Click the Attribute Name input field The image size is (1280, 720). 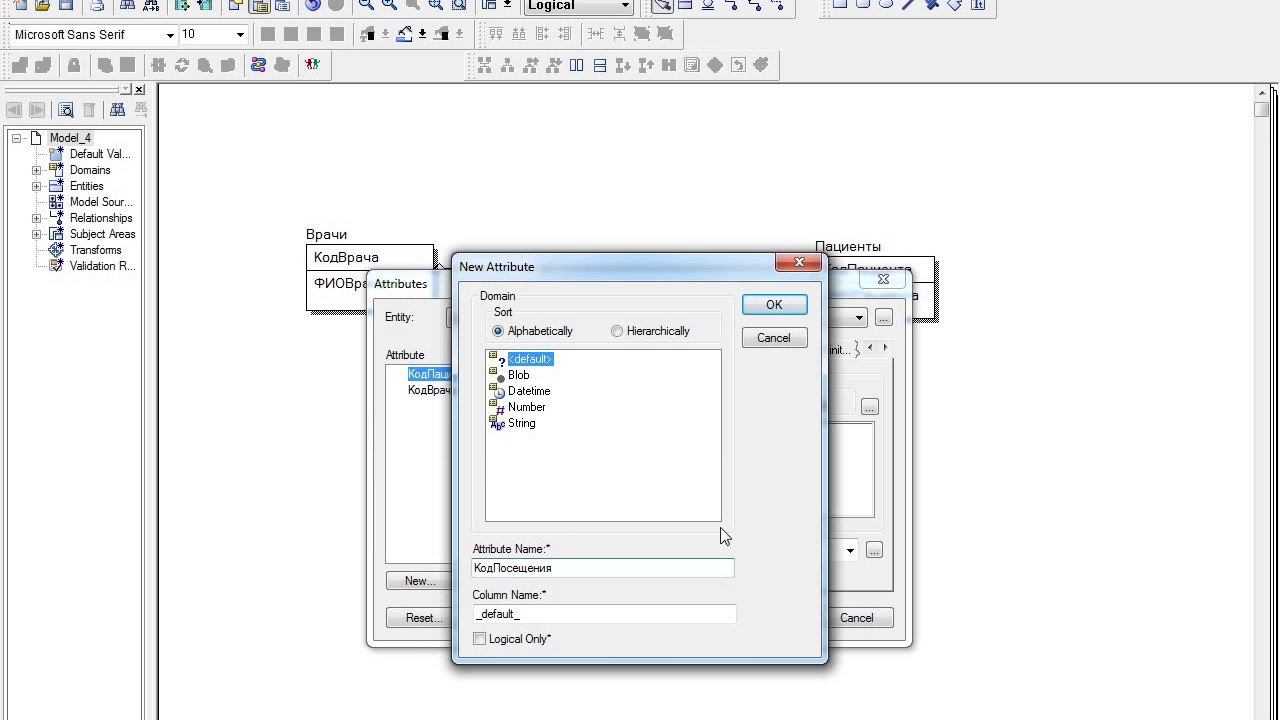coord(603,568)
